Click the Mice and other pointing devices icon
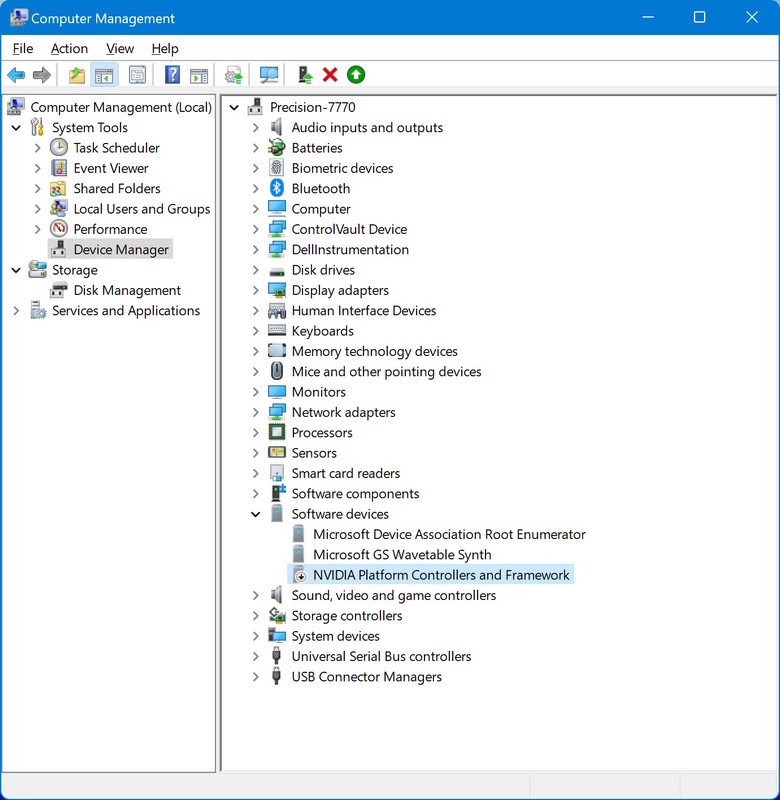780x800 pixels. [277, 371]
